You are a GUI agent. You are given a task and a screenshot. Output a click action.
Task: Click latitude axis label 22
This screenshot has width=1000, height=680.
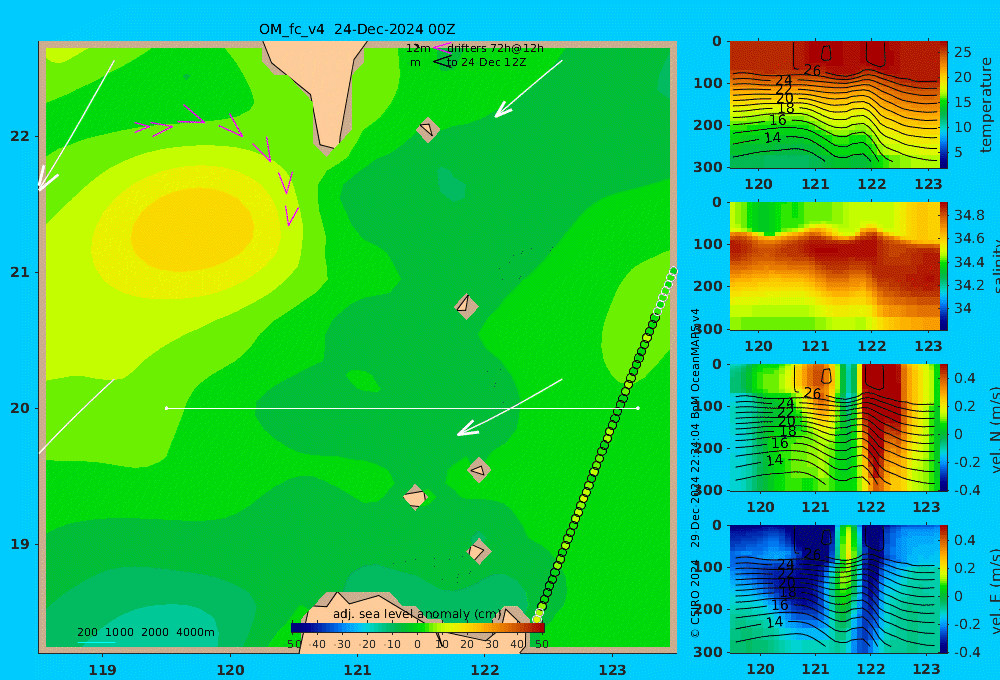(x=20, y=136)
